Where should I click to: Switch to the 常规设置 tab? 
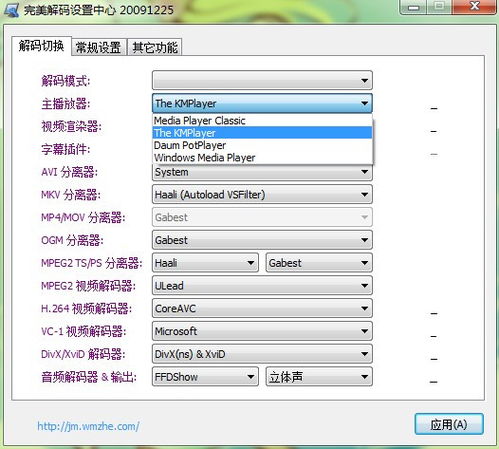click(98, 47)
